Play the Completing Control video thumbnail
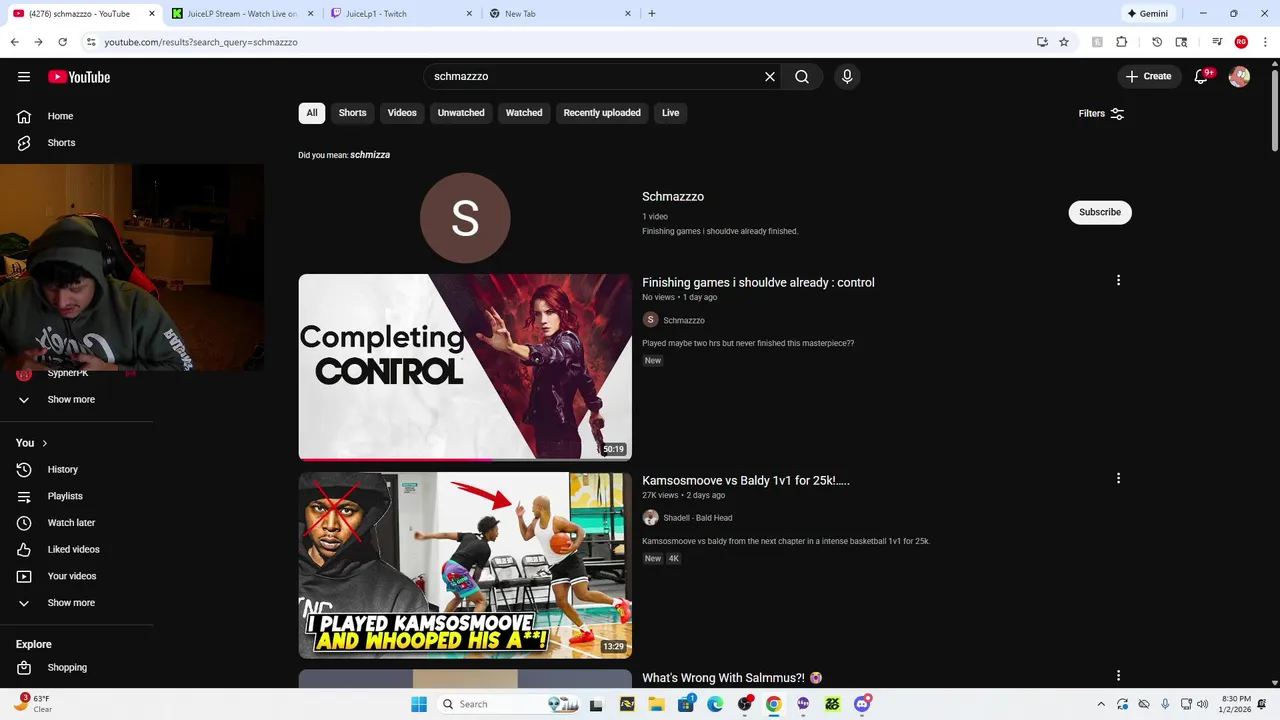The image size is (1280, 720). click(465, 367)
